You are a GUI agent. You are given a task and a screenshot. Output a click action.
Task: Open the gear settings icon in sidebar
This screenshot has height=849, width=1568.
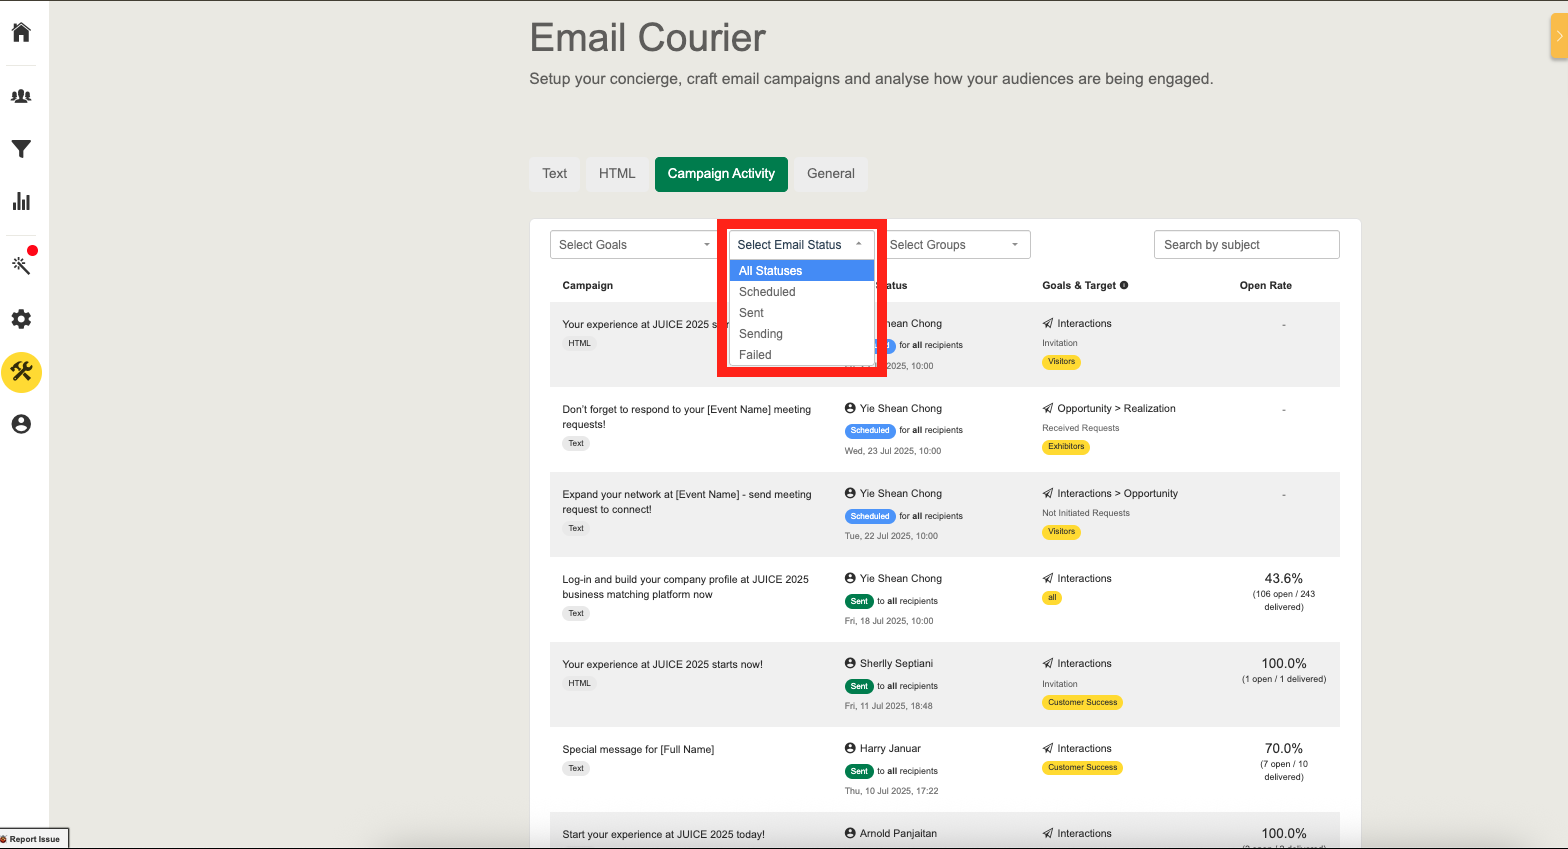point(21,319)
